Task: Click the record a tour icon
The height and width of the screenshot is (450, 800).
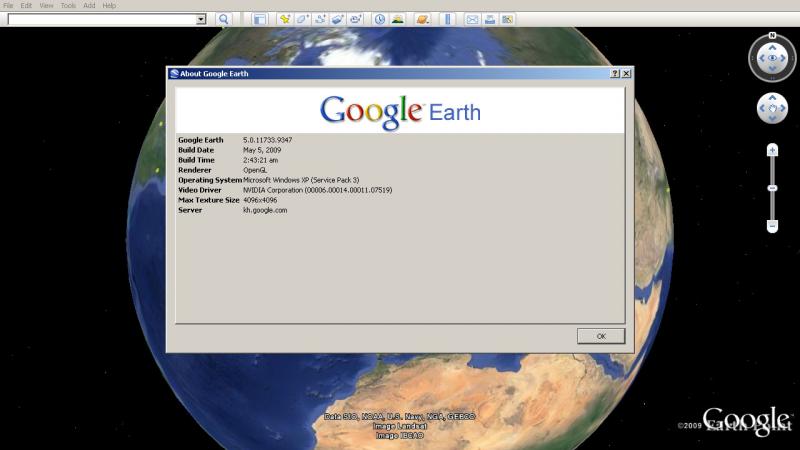Action: coord(356,19)
